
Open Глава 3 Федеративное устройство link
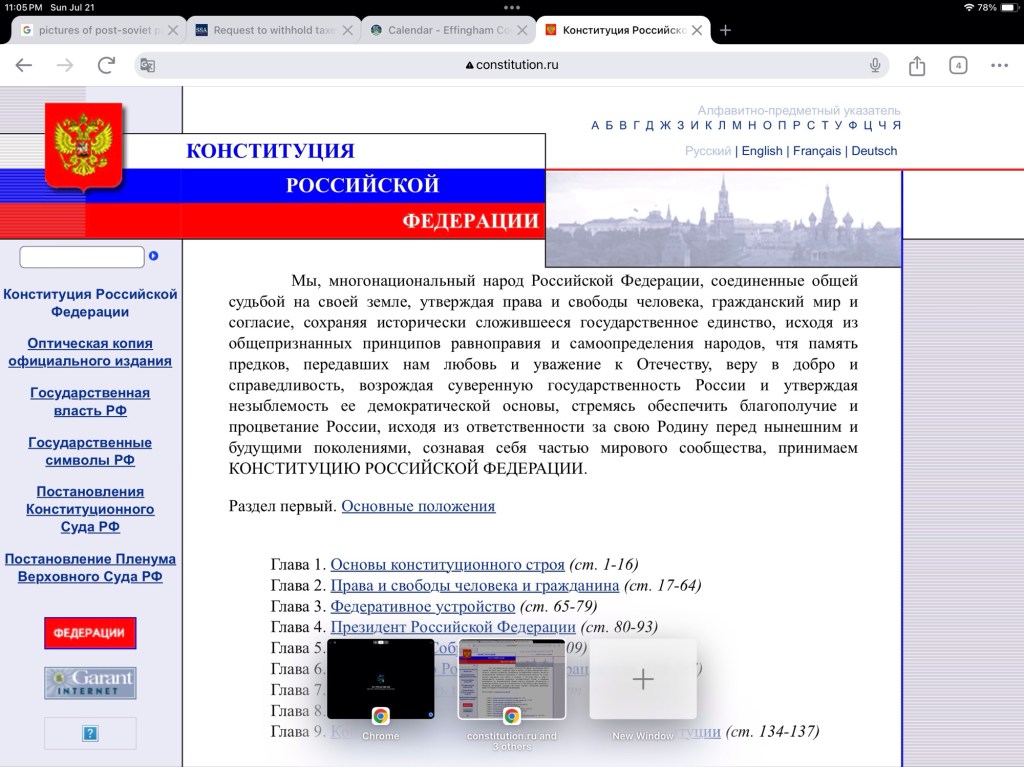pos(423,606)
